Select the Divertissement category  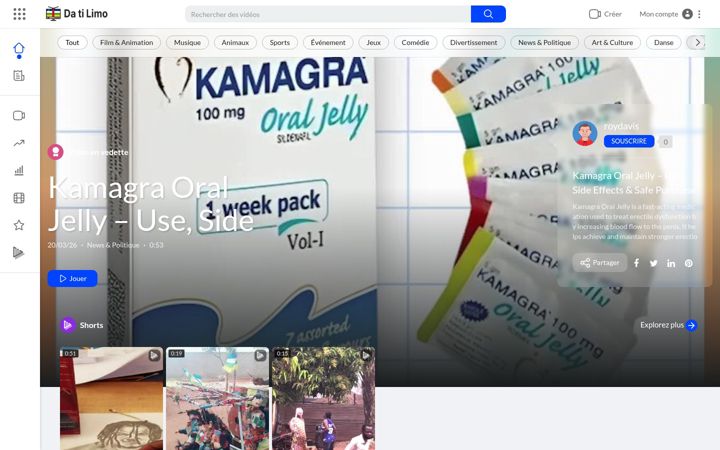[x=473, y=42]
